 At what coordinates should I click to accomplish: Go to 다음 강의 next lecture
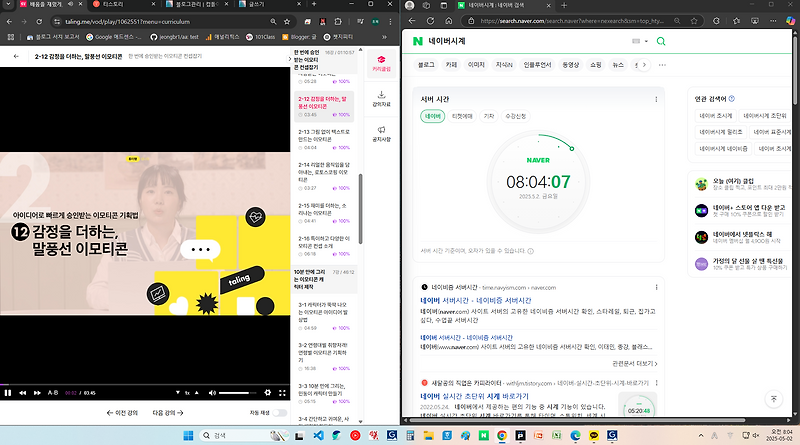point(168,413)
